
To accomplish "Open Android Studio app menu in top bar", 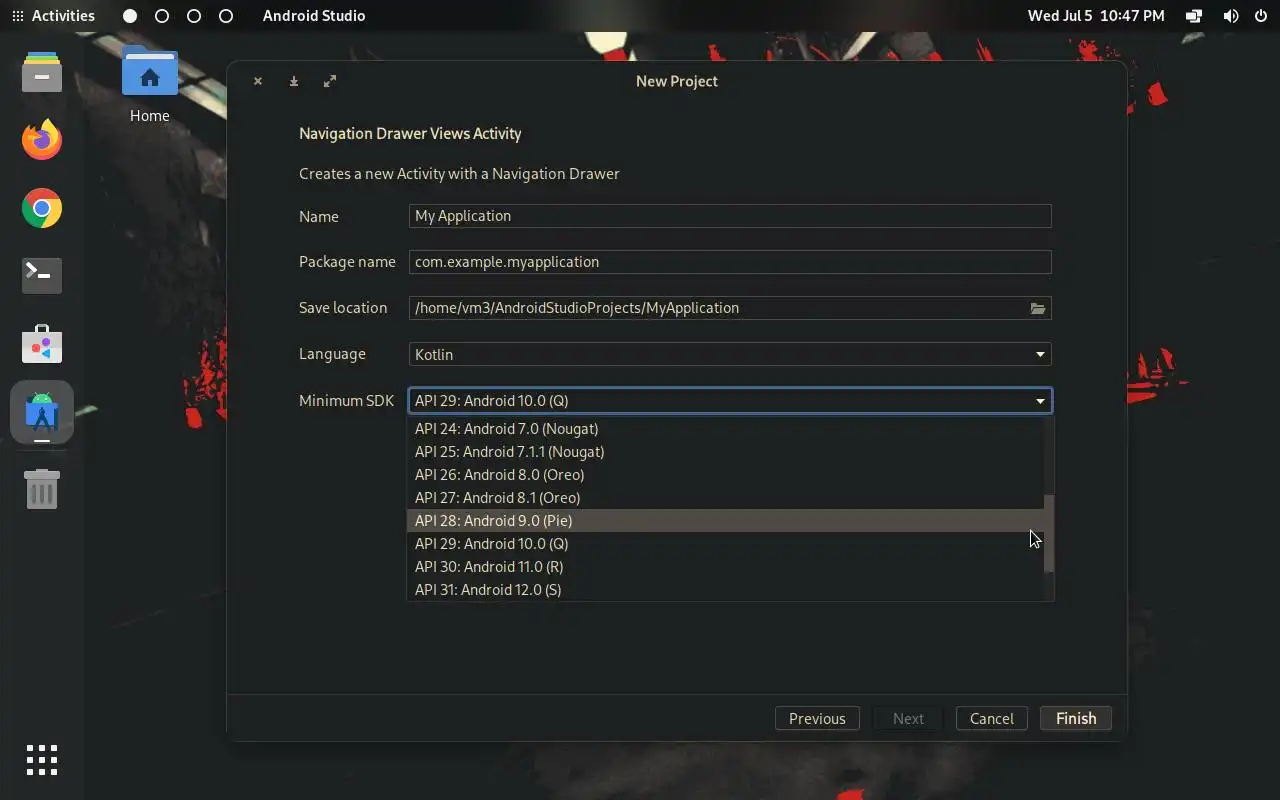I will point(314,16).
